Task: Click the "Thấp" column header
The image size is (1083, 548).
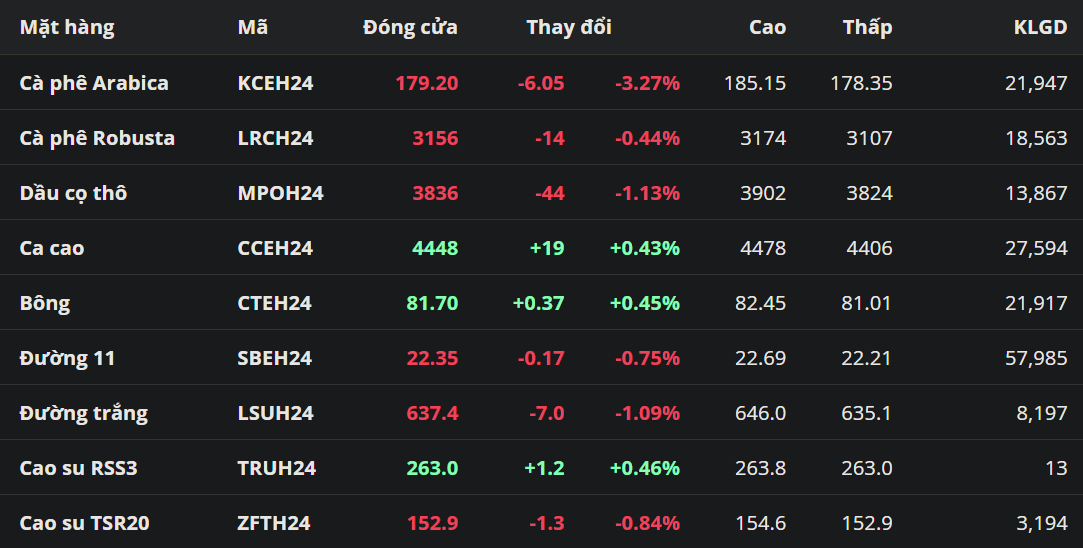Action: tap(867, 27)
